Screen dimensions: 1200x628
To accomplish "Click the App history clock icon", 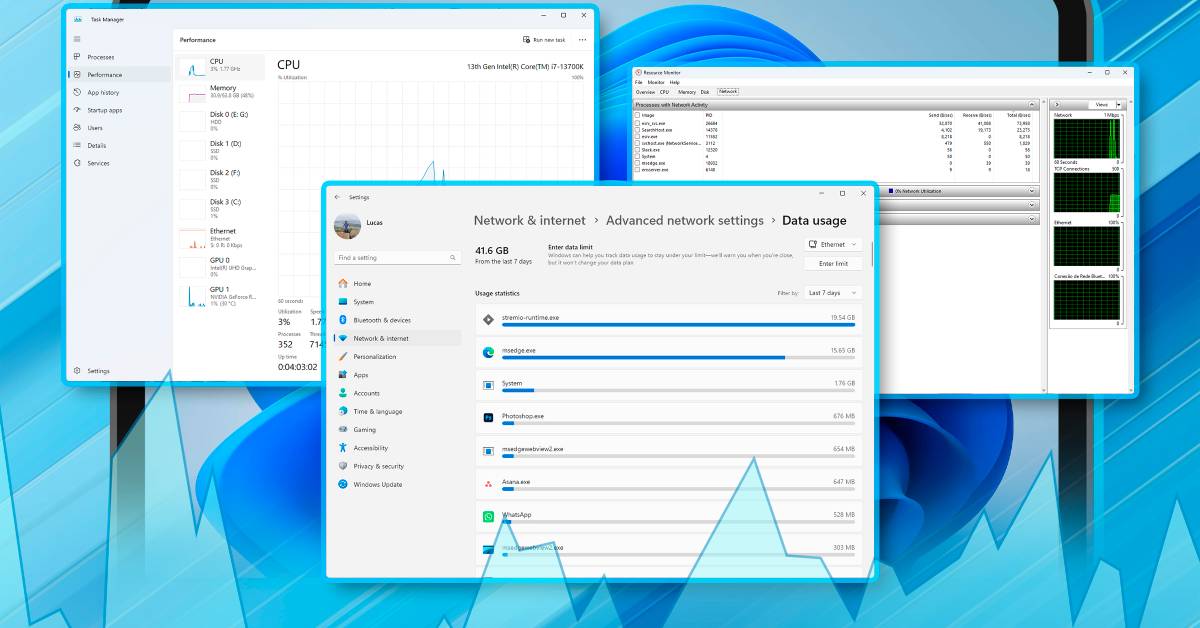I will (77, 92).
